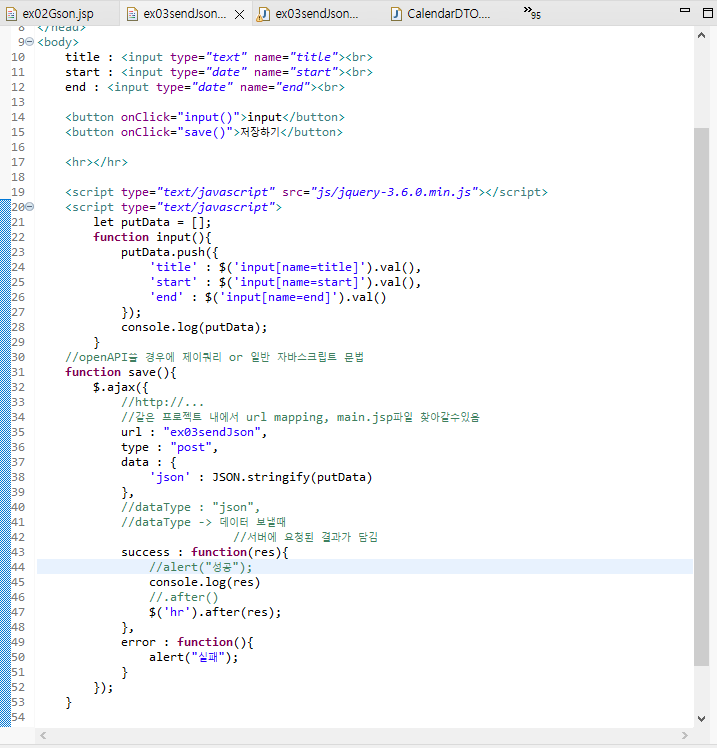717x748 pixels.
Task: Click the type value "post" string
Action: [x=191, y=447]
